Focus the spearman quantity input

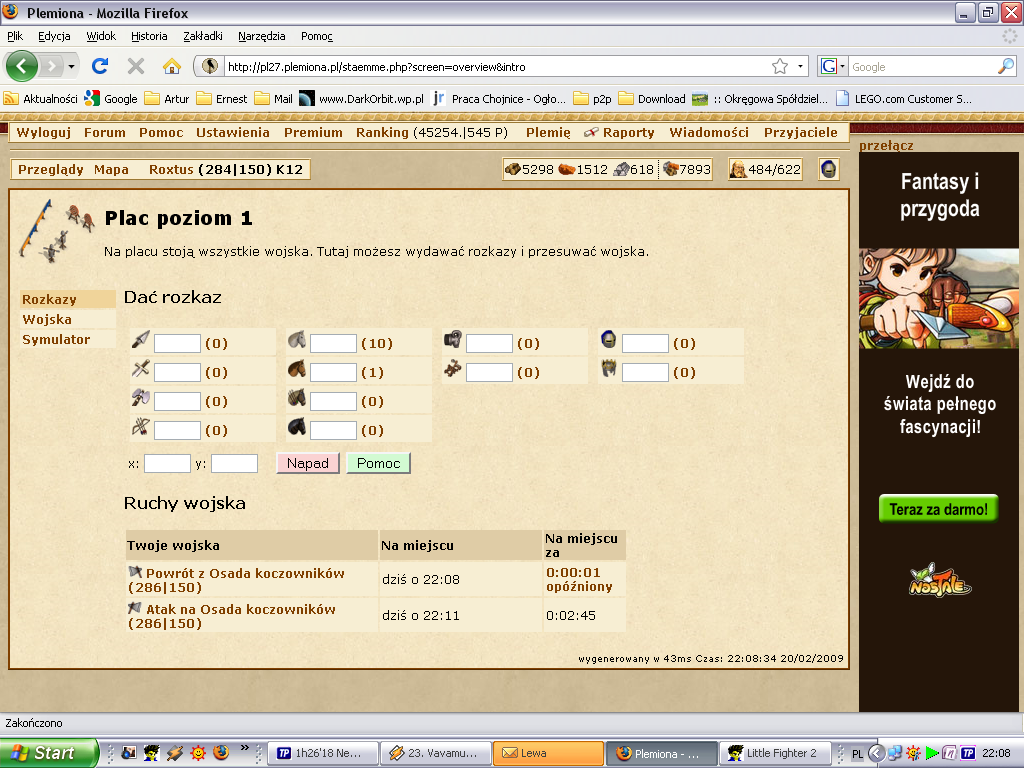tap(177, 344)
